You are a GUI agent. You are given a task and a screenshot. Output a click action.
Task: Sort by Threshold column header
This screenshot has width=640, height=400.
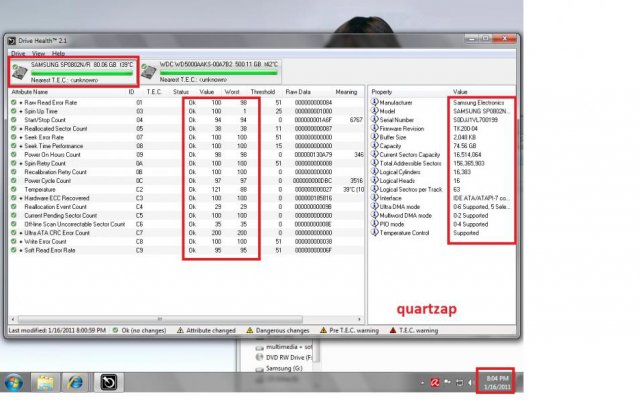[262, 92]
